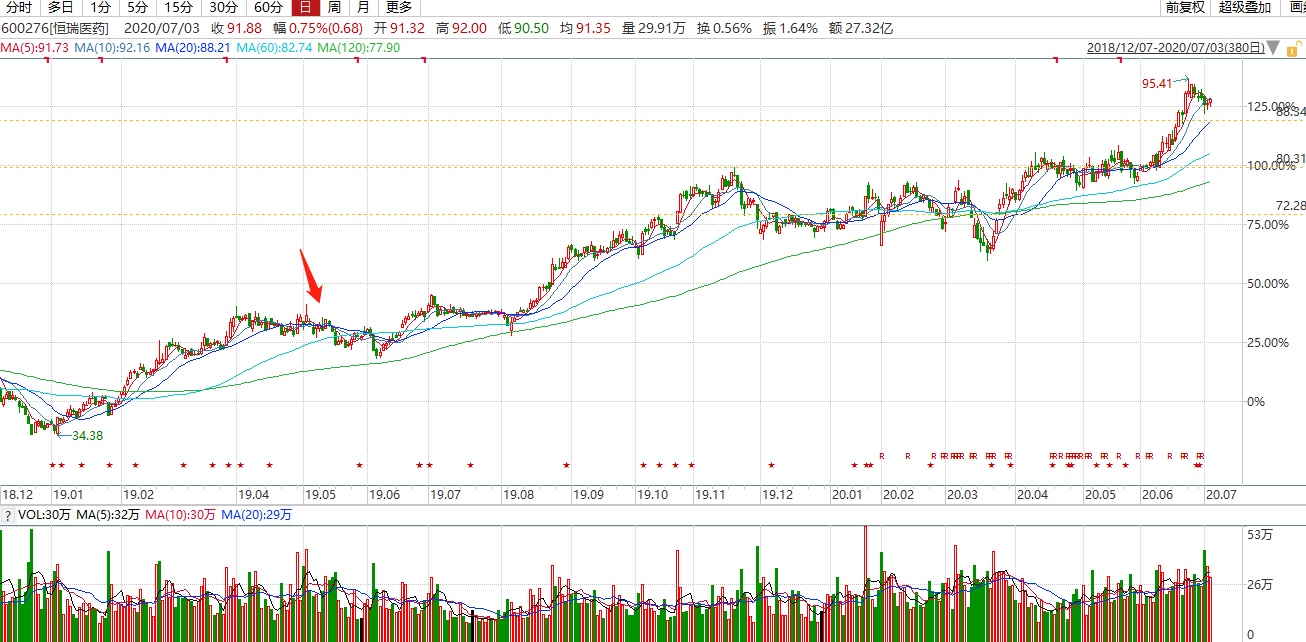Select the 多日 multi-day tab
Viewport: 1306px width, 642px height.
[61, 7]
